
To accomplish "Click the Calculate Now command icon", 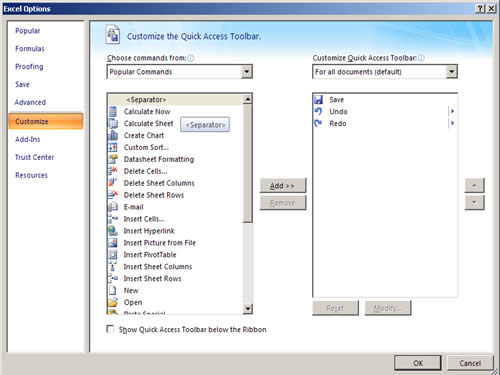I will (113, 112).
